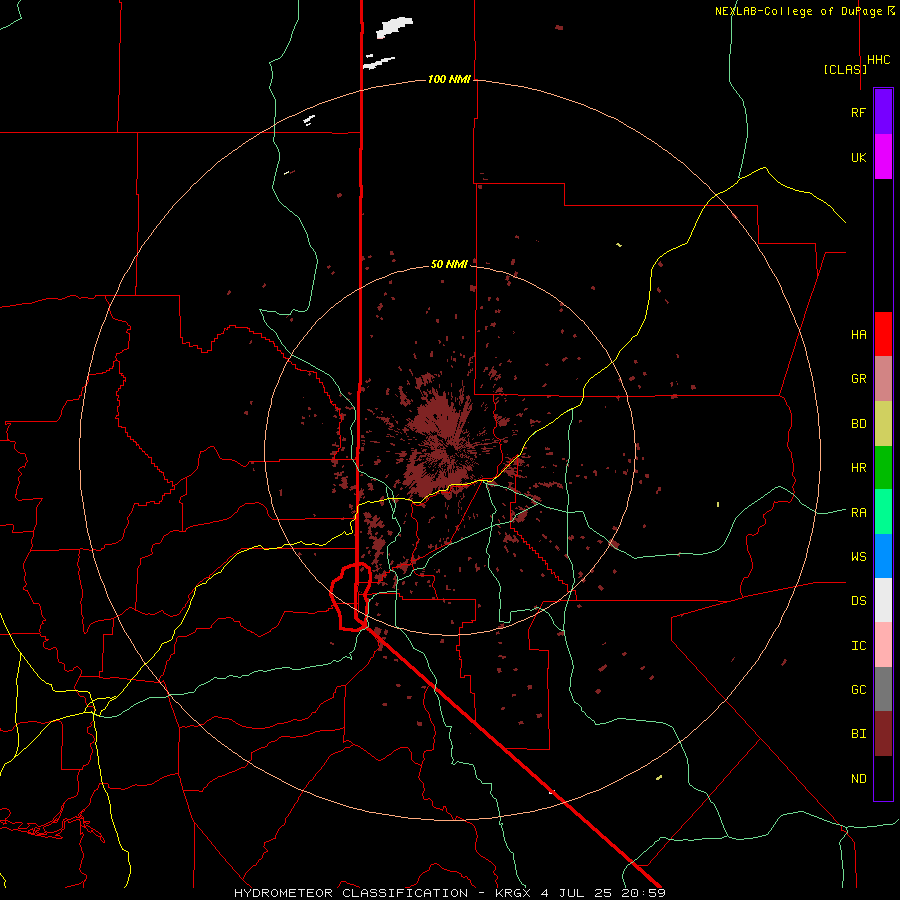This screenshot has height=900, width=900.
Task: Click the HR legend label
Action: click(858, 468)
